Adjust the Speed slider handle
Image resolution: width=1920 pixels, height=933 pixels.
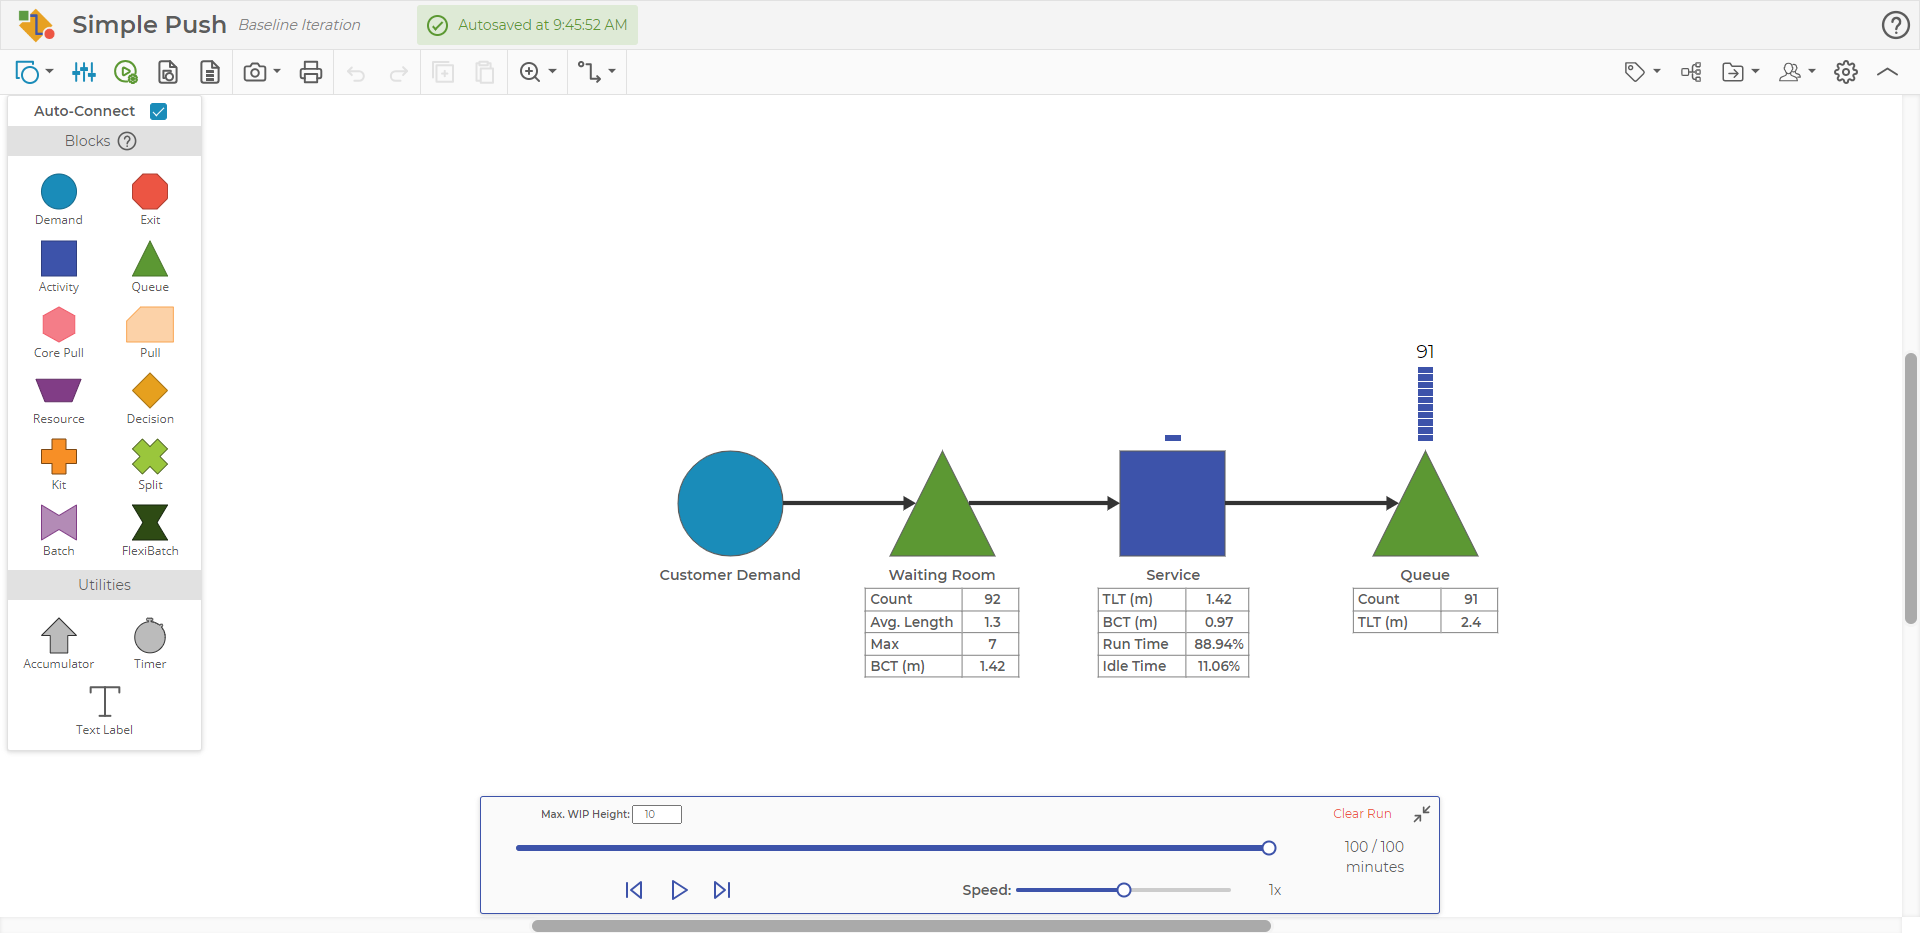(1124, 889)
